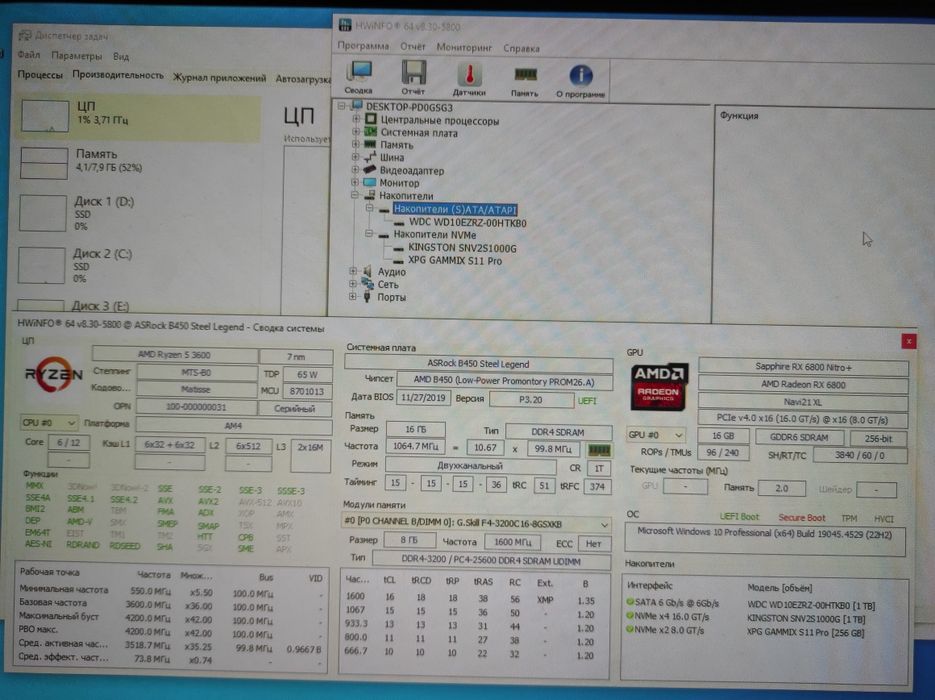This screenshot has width=935, height=700.
Task: Open the Справка menu
Action: [x=521, y=48]
